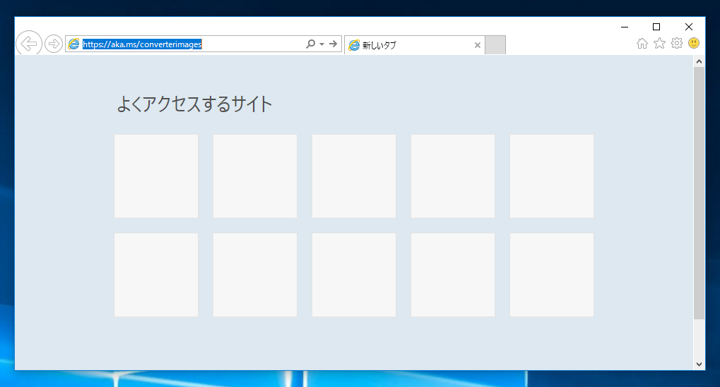The width and height of the screenshot is (720, 387).
Task: Go back using the back arrow button
Action: (29, 44)
